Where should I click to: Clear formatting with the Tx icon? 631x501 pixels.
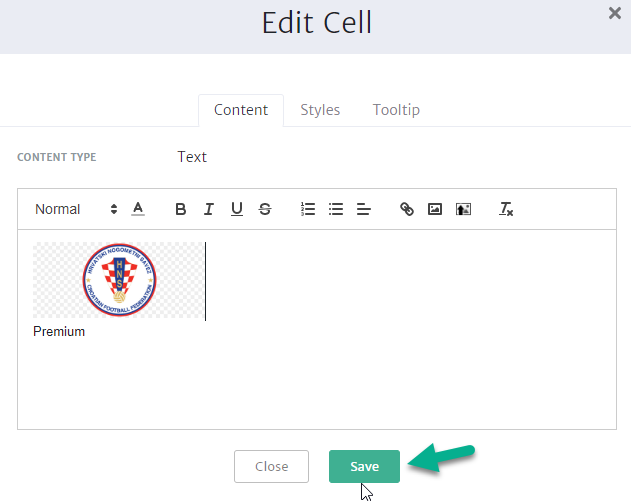pyautogui.click(x=506, y=209)
